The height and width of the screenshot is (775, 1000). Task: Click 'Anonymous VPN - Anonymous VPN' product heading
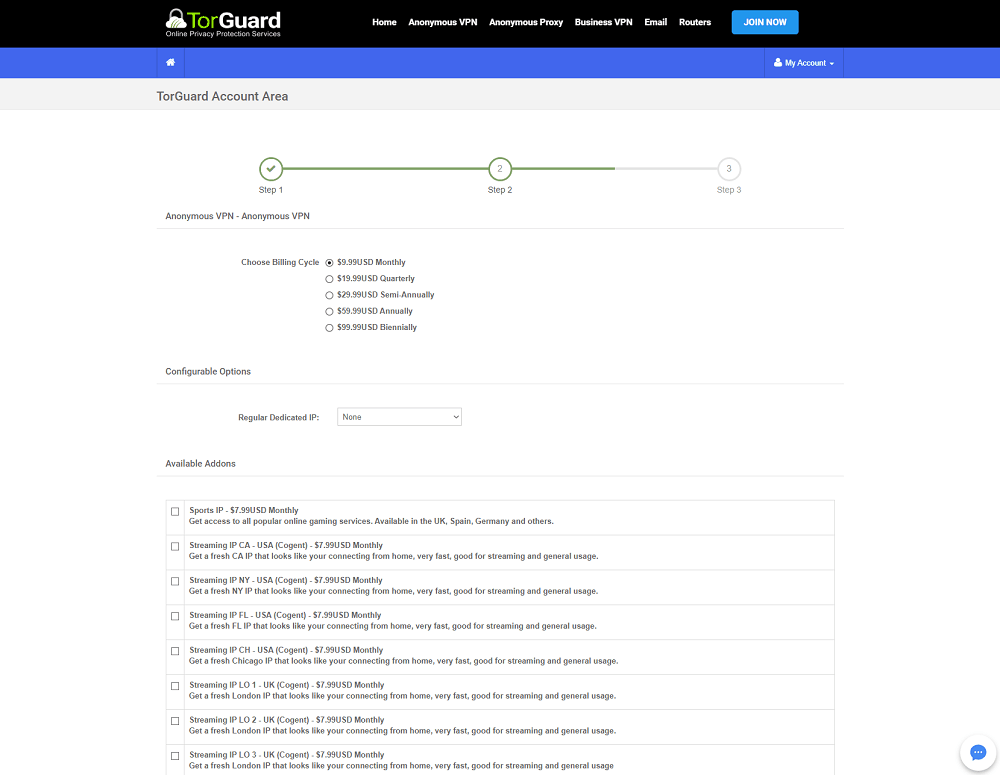(237, 216)
